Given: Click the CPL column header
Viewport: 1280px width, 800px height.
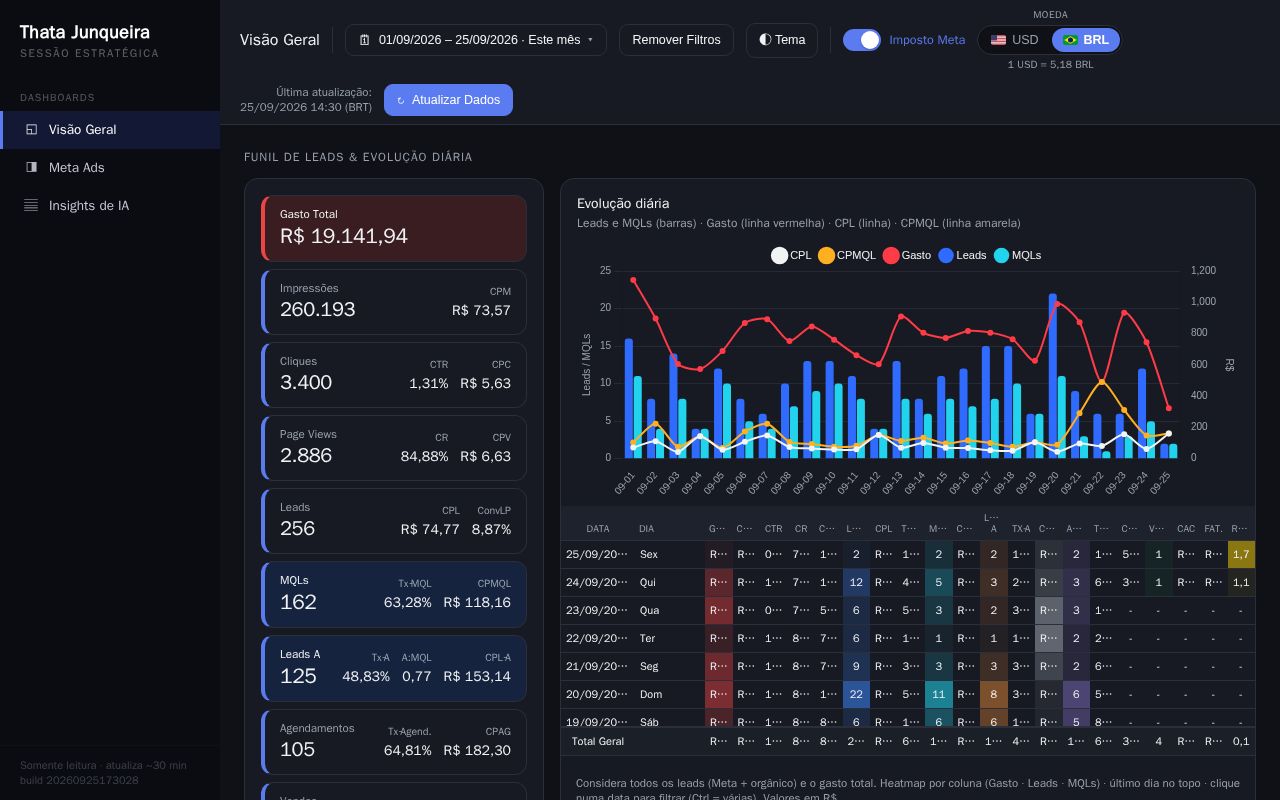Looking at the screenshot, I should pyautogui.click(x=884, y=529).
